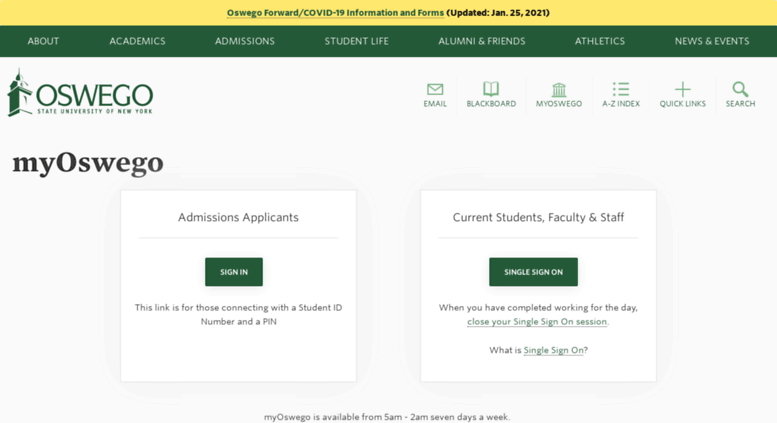This screenshot has height=423, width=777.
Task: Open the Email envelope icon
Action: pos(435,89)
